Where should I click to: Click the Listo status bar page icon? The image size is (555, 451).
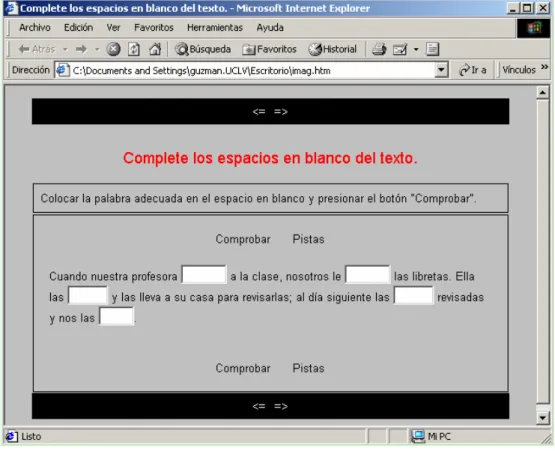[x=11, y=436]
